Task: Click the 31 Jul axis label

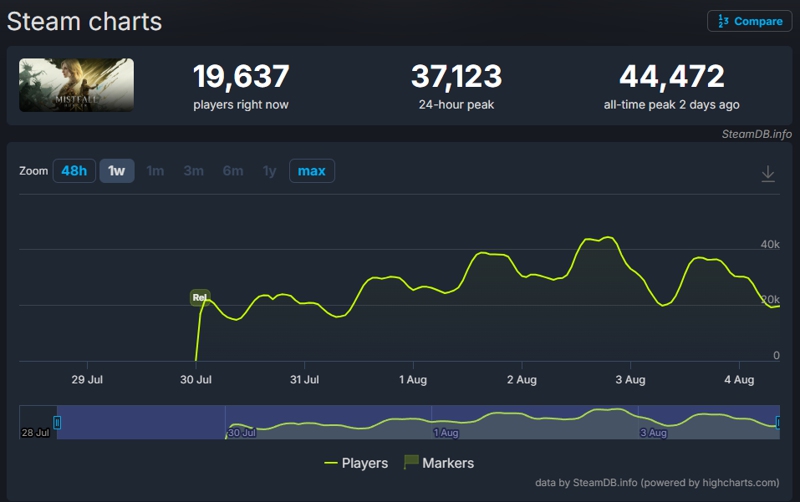Action: point(305,380)
